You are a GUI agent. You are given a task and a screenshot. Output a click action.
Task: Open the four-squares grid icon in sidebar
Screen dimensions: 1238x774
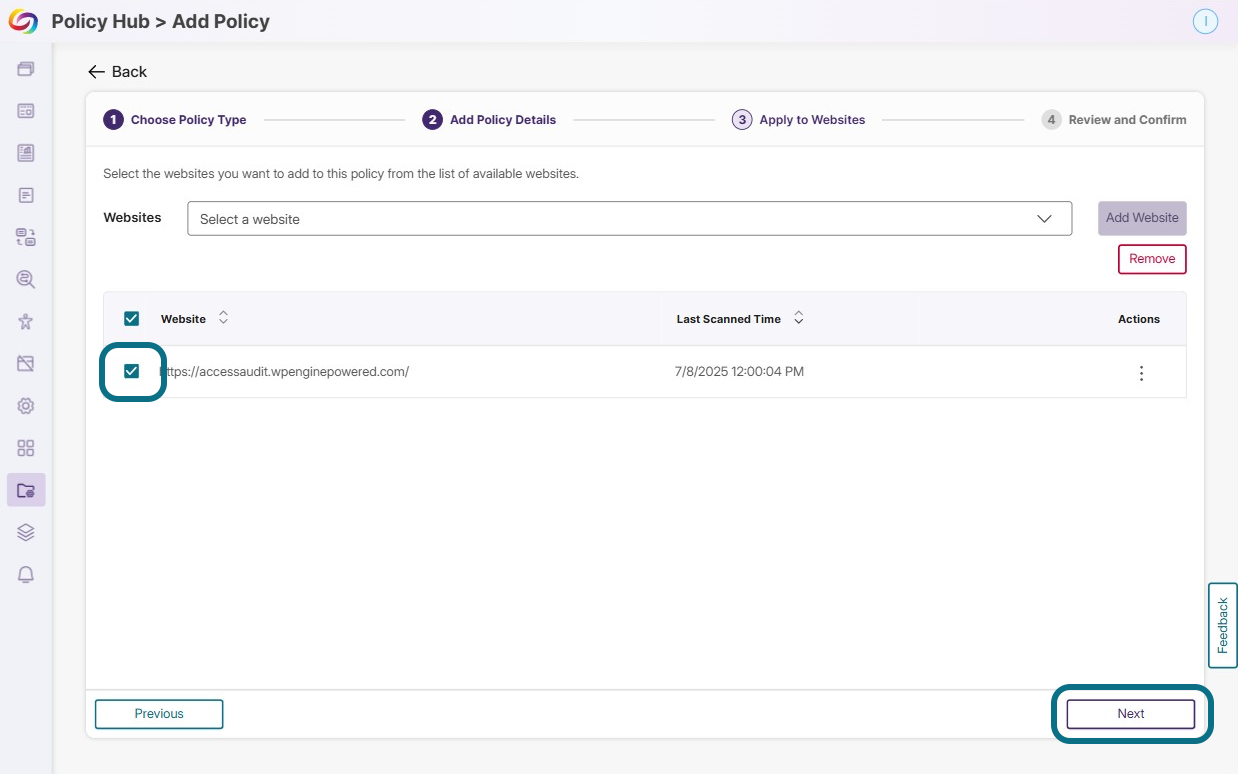tap(26, 448)
